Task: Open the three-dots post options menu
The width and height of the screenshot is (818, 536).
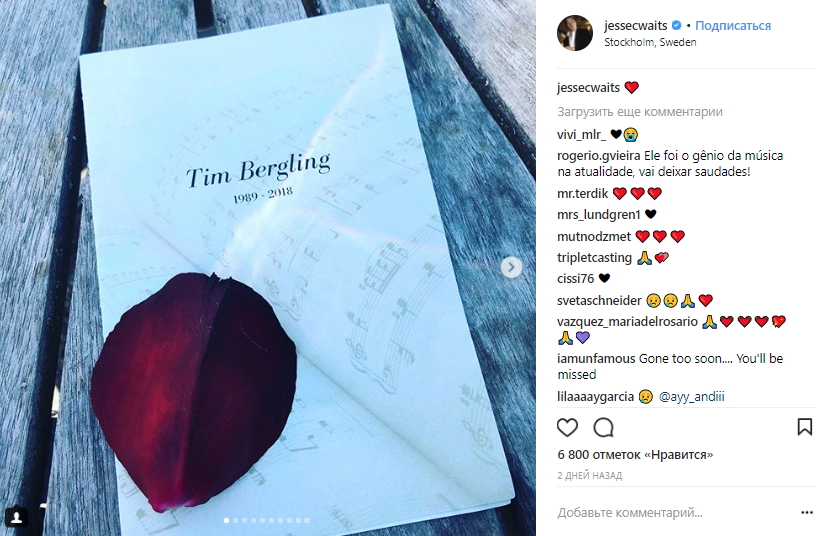Action: coord(807,513)
